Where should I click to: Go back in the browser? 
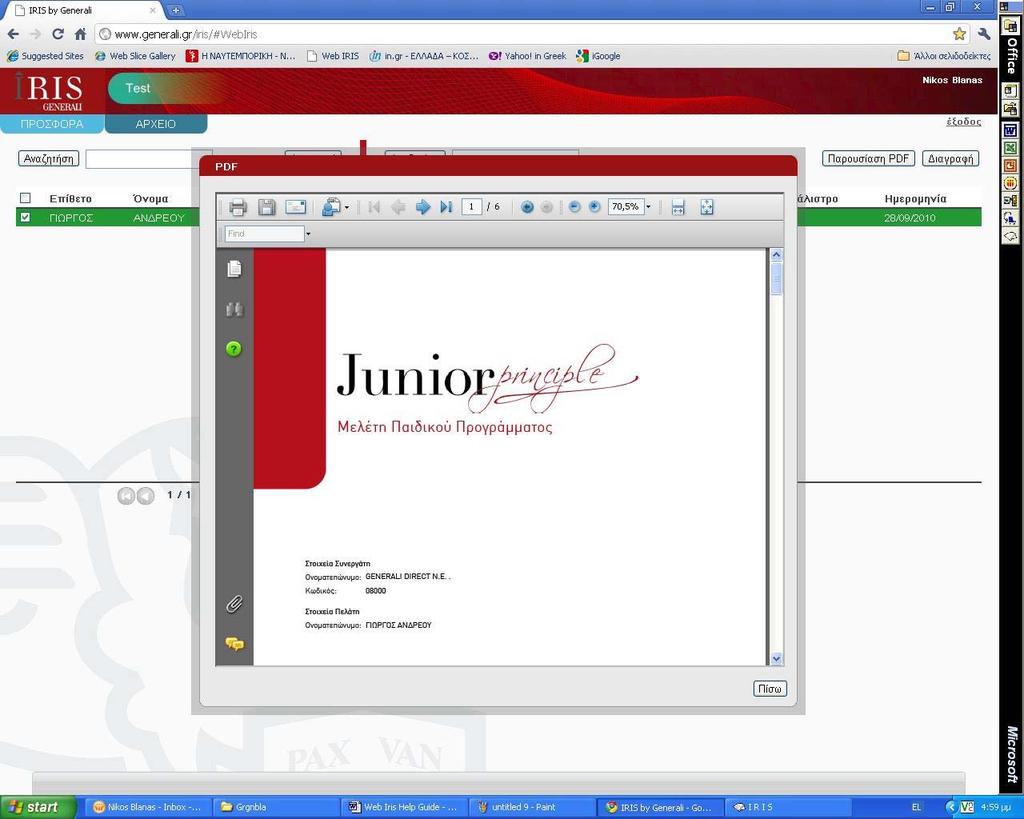13,34
